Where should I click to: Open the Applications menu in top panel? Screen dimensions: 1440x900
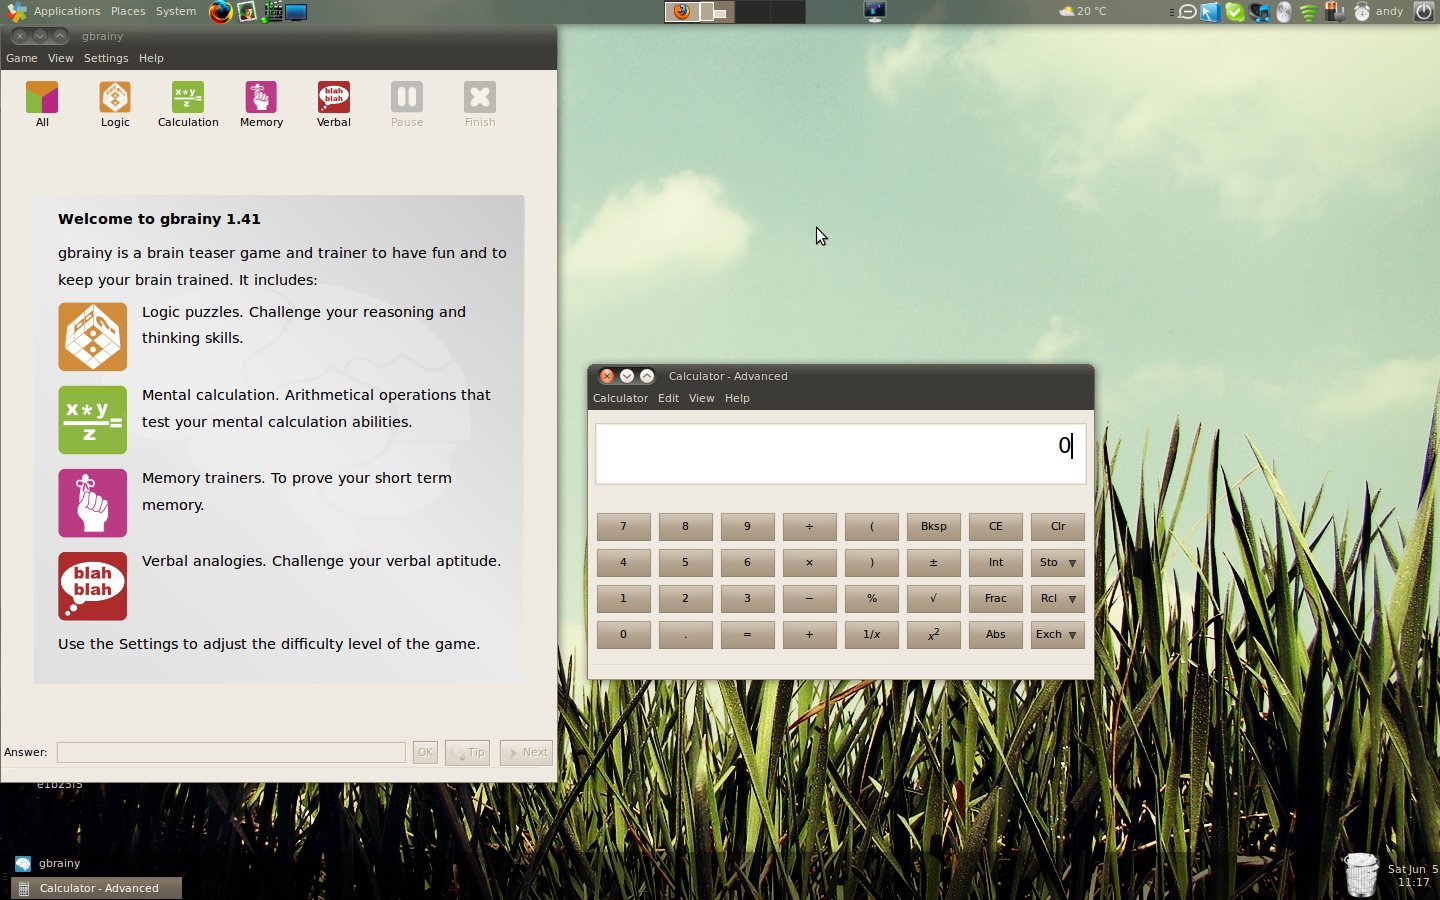tap(67, 12)
